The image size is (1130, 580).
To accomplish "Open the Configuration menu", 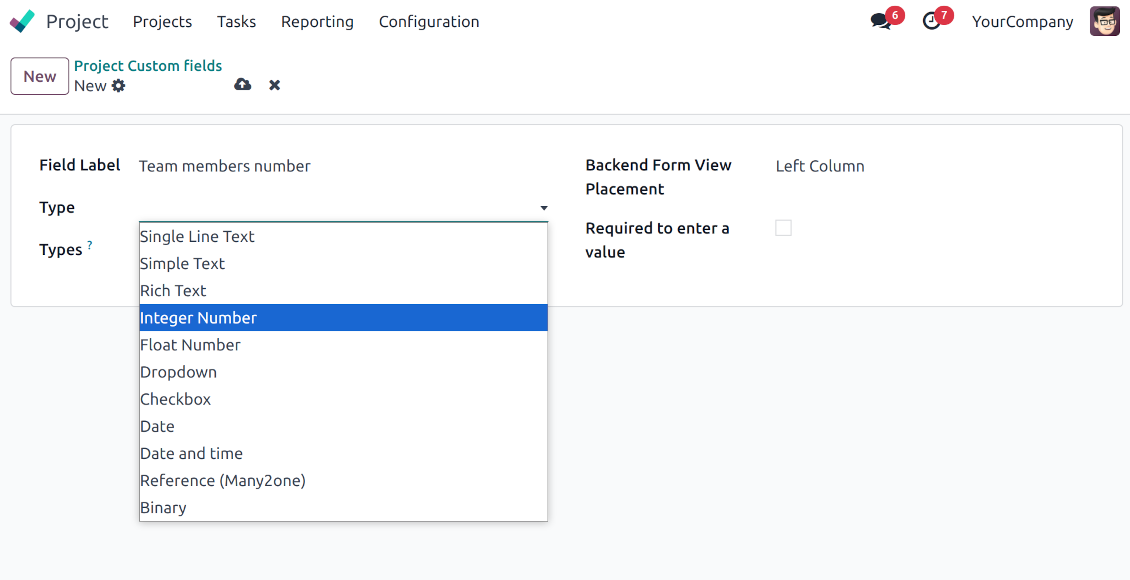I will coord(429,22).
